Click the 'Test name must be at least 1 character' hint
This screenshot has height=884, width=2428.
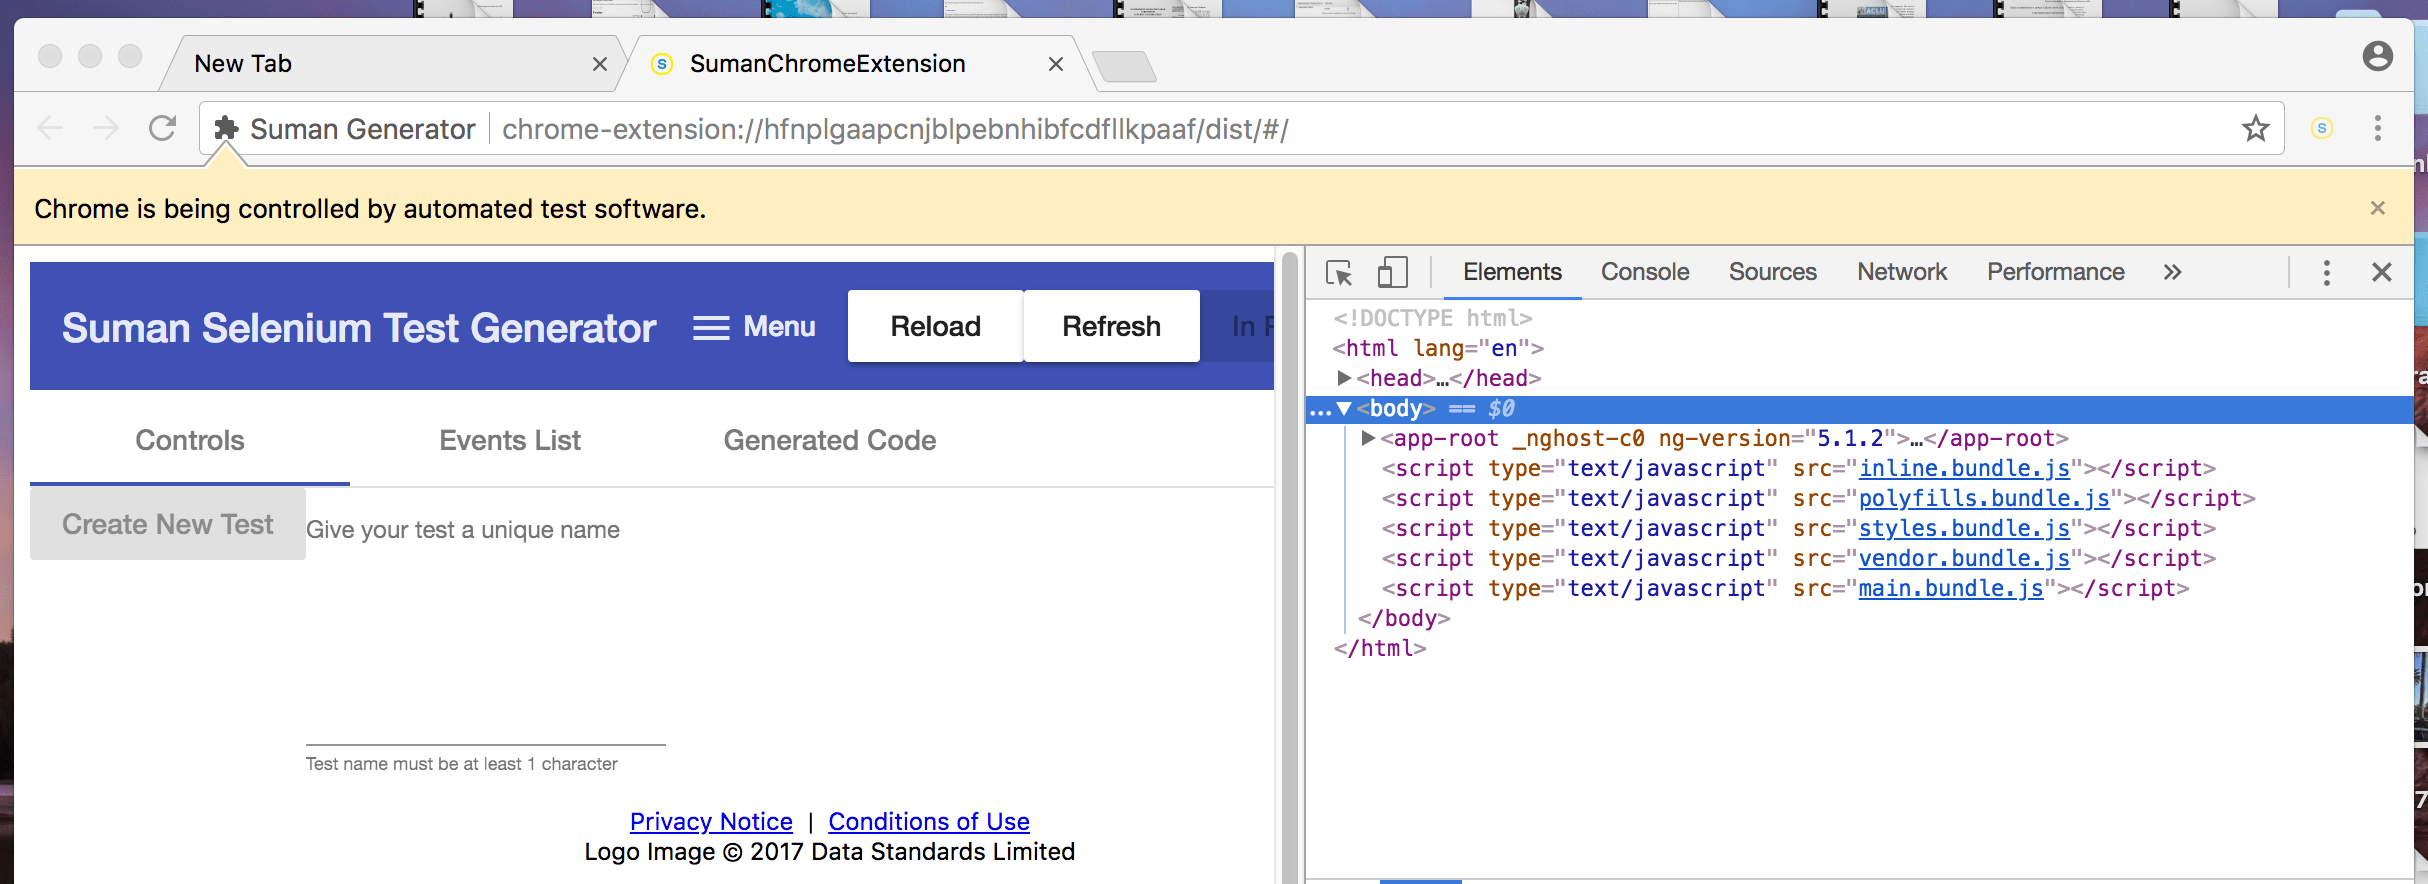click(x=462, y=764)
